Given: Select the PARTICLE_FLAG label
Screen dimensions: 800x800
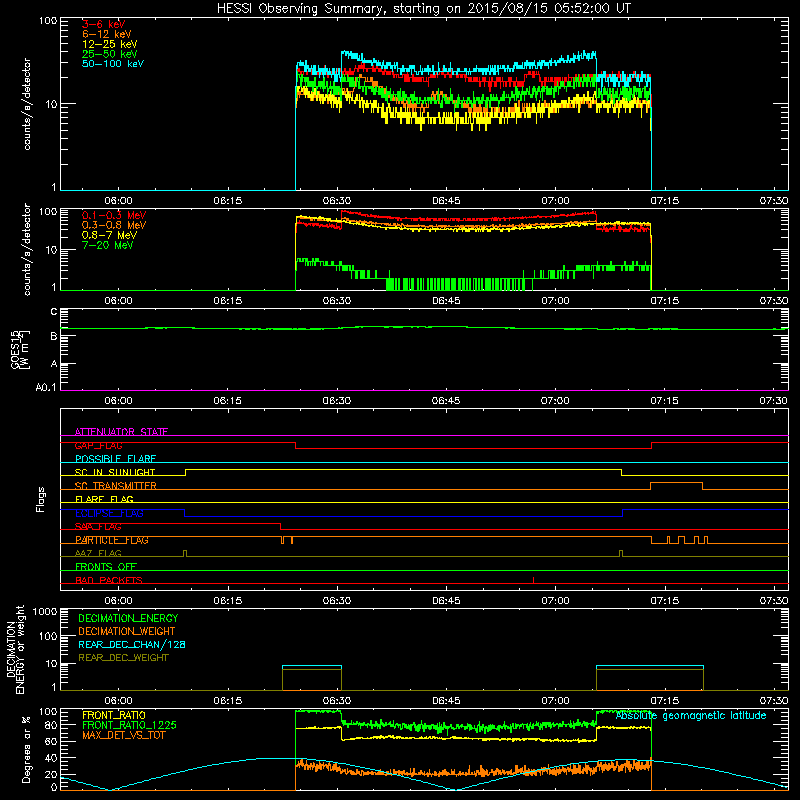Looking at the screenshot, I should click(112, 540).
